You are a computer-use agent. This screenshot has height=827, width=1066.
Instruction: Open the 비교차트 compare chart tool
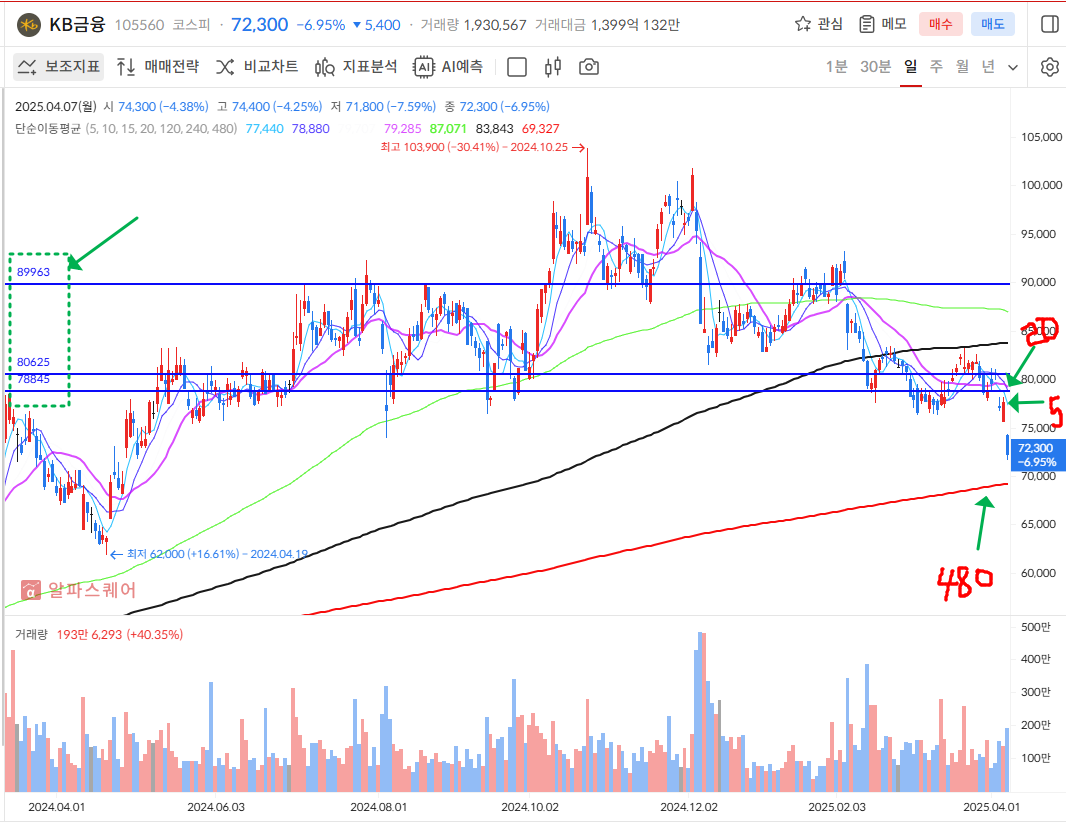pos(257,67)
